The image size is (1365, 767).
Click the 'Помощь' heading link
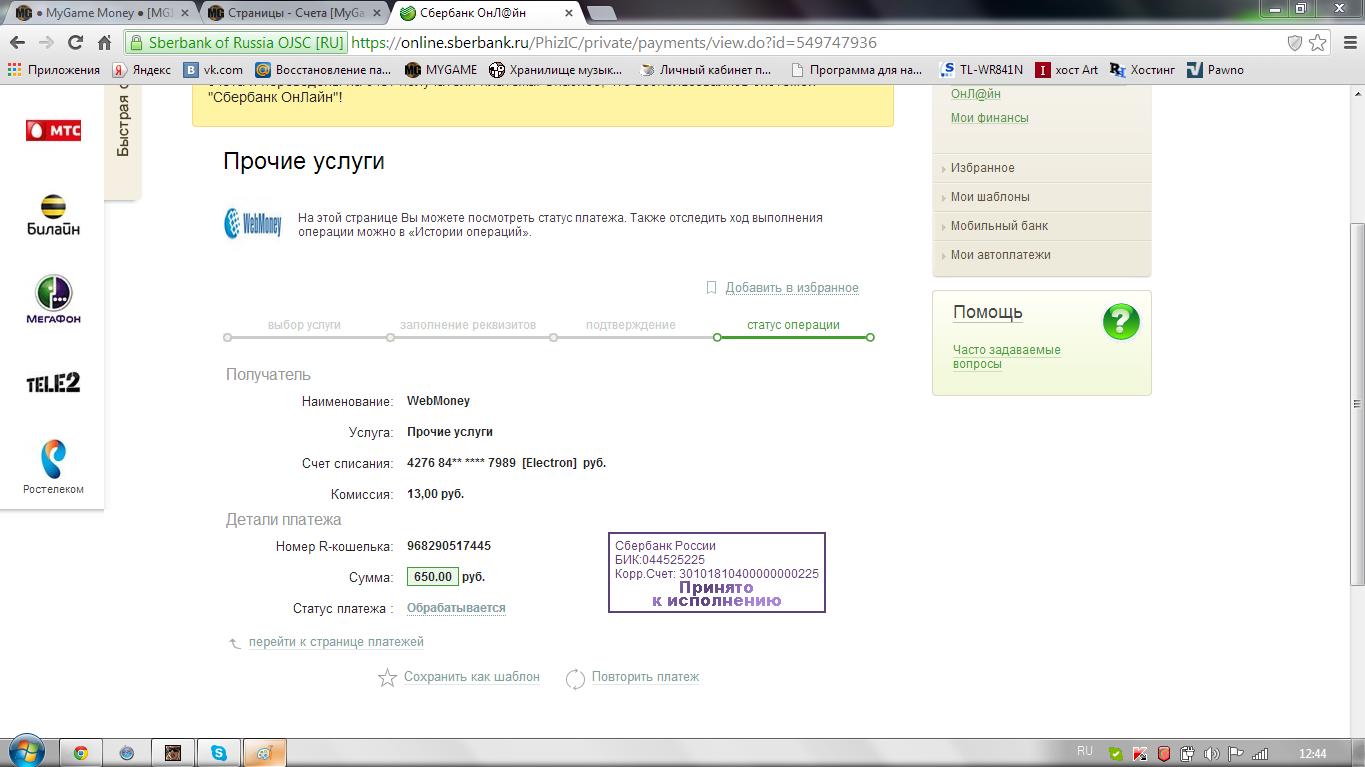(x=988, y=312)
